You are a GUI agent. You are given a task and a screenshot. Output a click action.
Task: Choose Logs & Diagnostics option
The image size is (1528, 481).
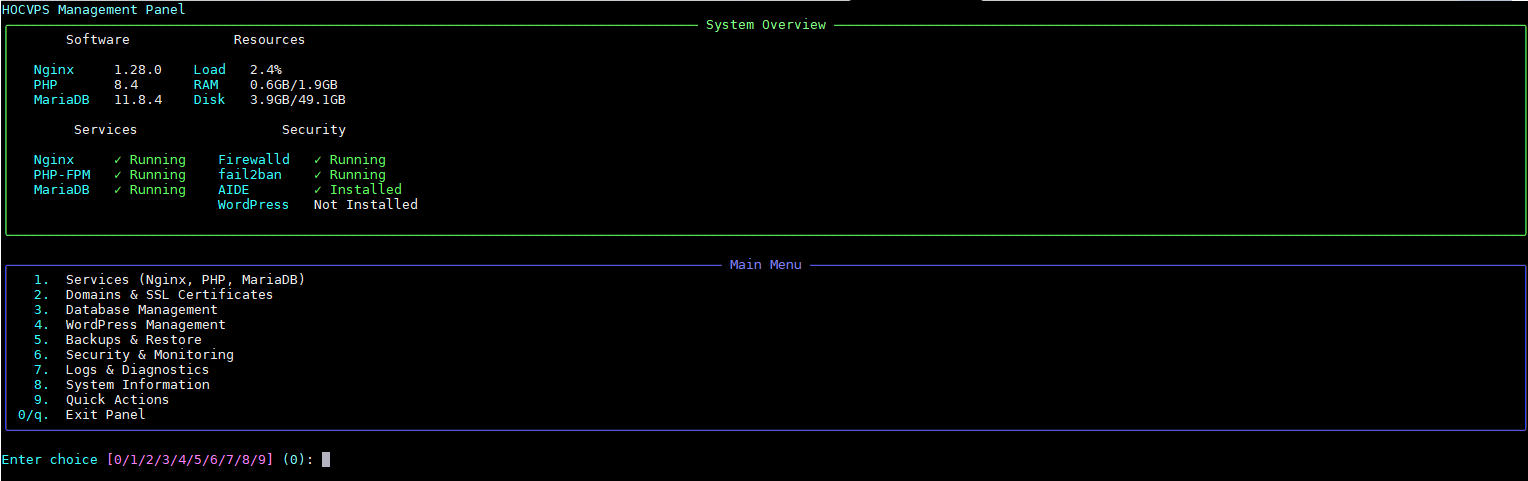click(137, 370)
